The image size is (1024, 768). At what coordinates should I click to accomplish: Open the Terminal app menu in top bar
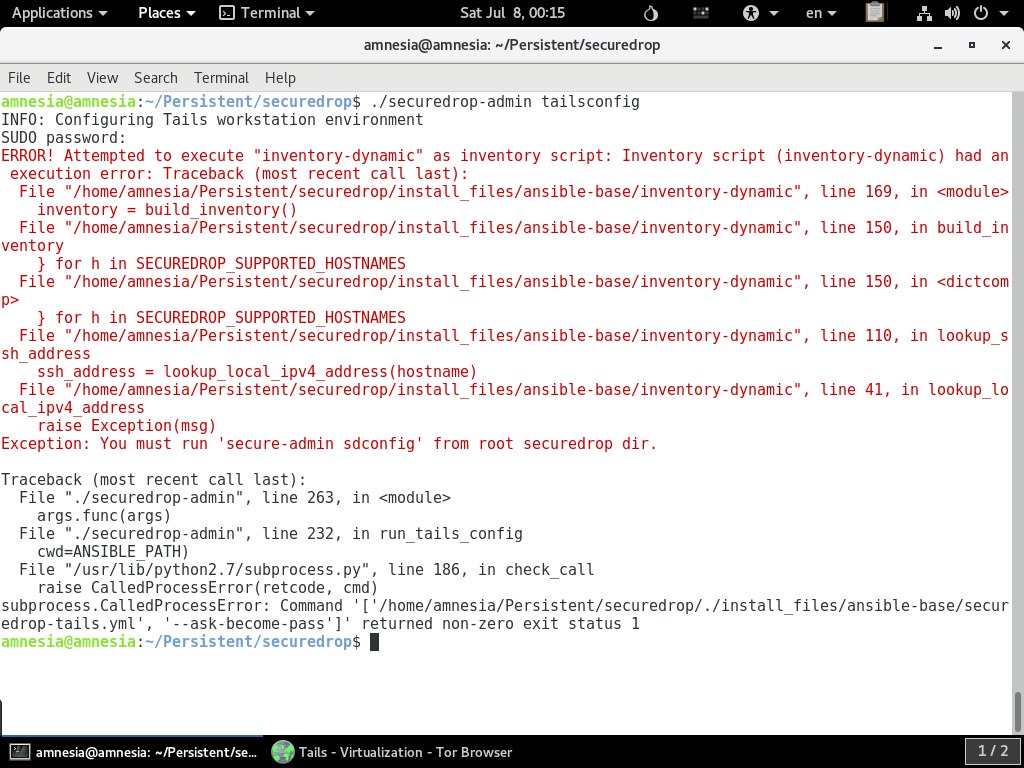click(266, 13)
